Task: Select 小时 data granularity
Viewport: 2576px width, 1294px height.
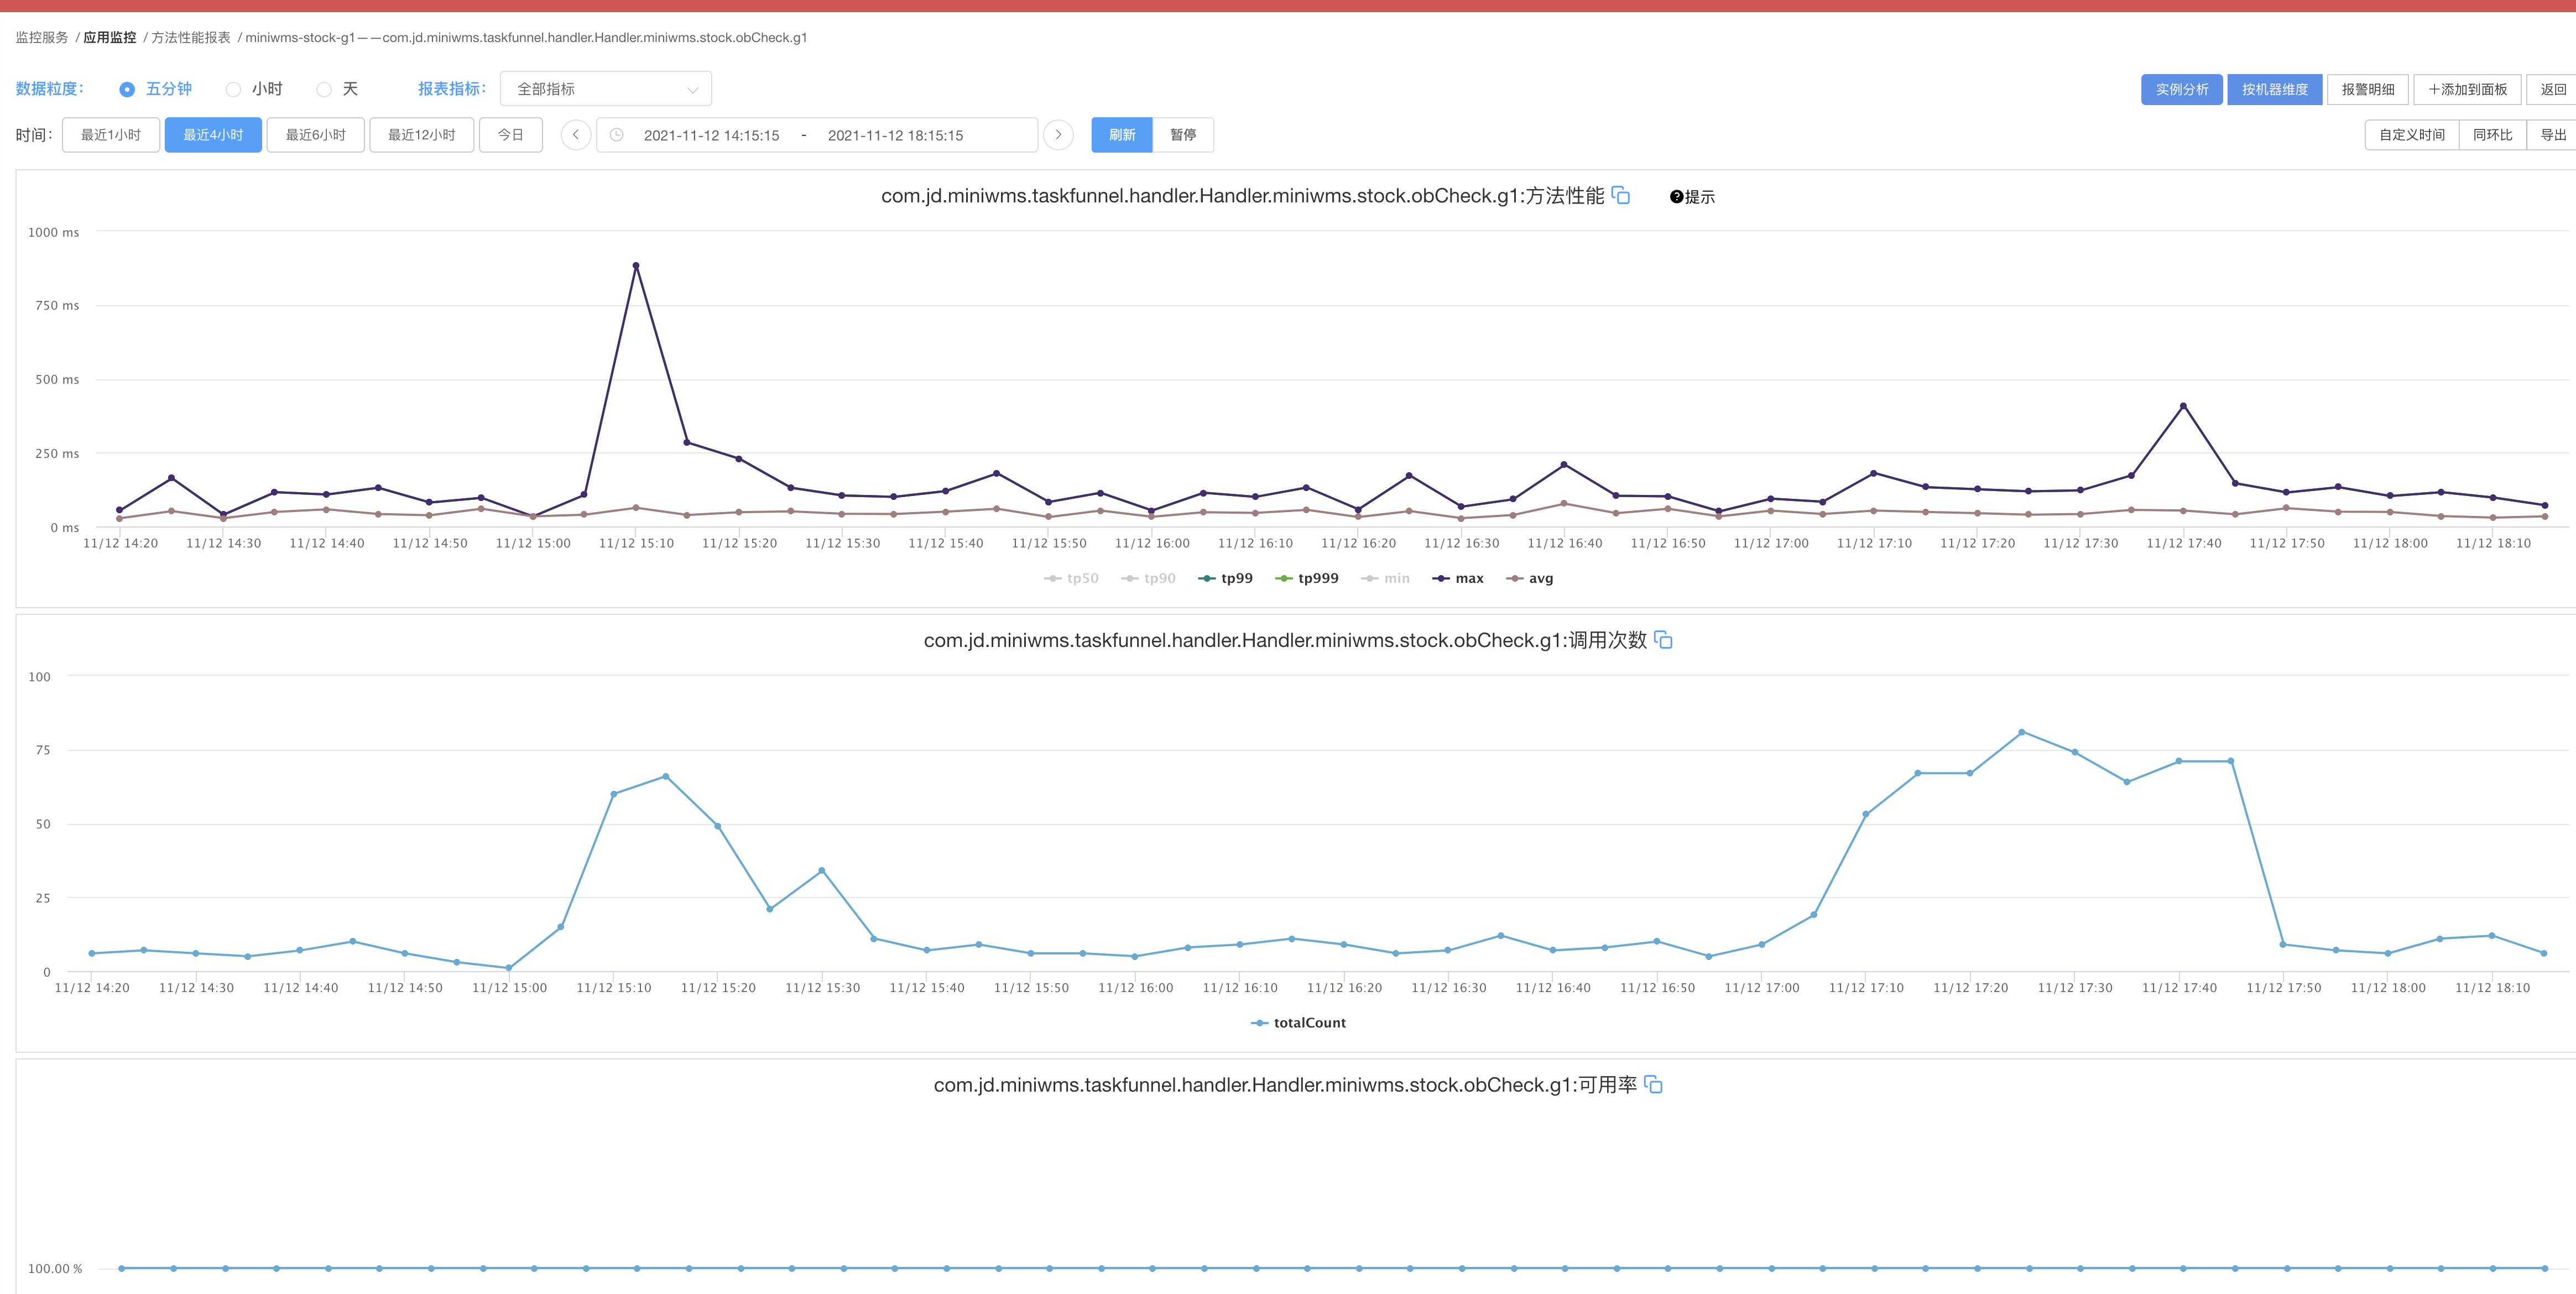Action: click(x=254, y=89)
